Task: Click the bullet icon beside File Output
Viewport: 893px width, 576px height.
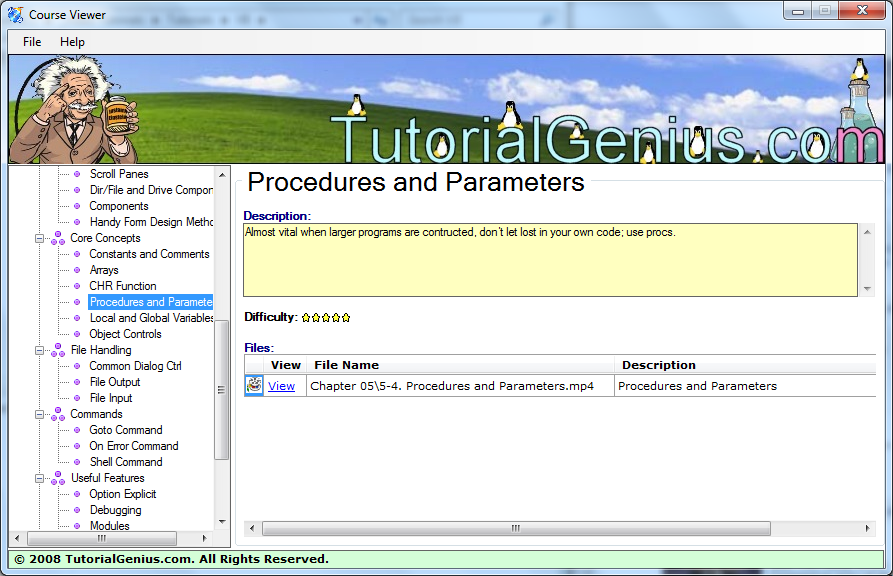Action: 77,382
